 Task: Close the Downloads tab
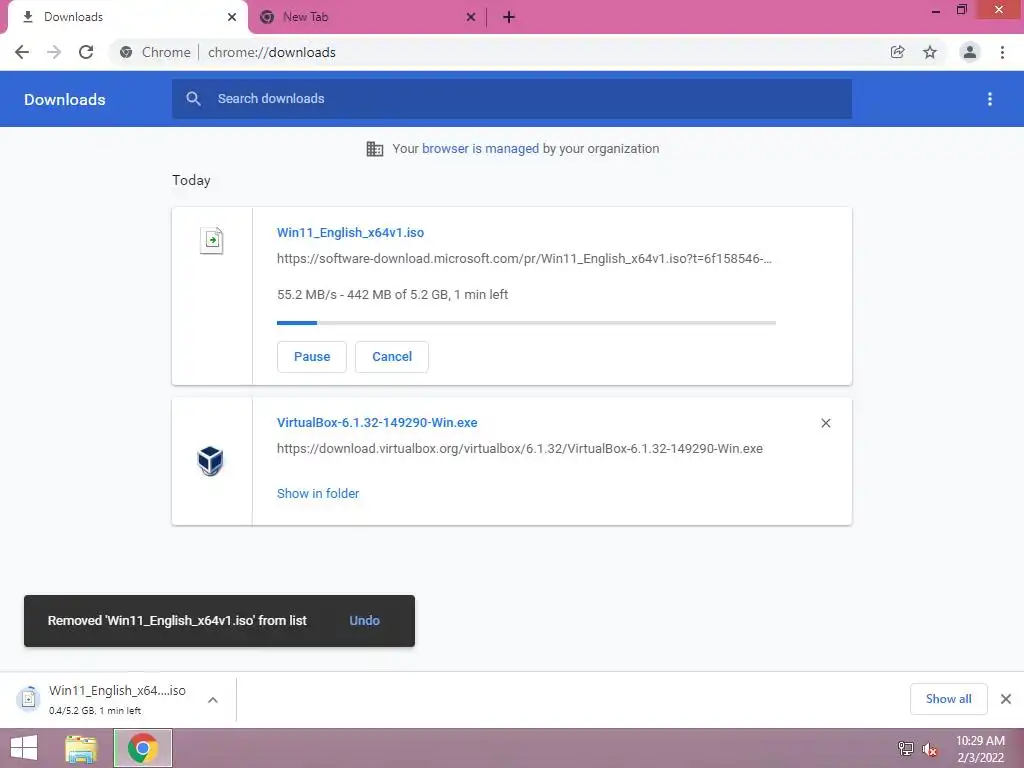coord(232,17)
